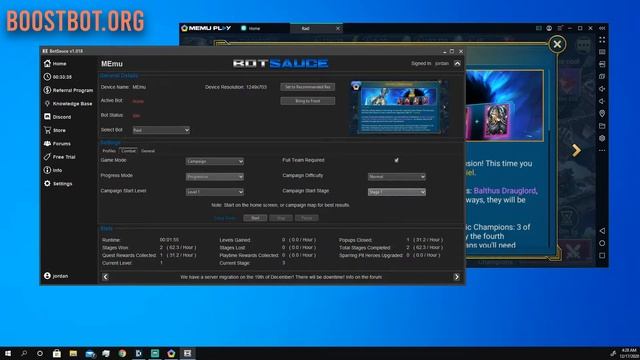The image size is (640, 360).
Task: Toggle MEmu fullscreen icon in right toolbar
Action: click(x=602, y=40)
